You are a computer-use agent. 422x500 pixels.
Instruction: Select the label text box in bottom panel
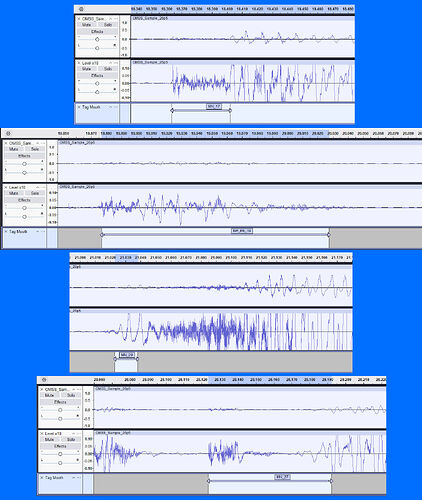coord(283,477)
